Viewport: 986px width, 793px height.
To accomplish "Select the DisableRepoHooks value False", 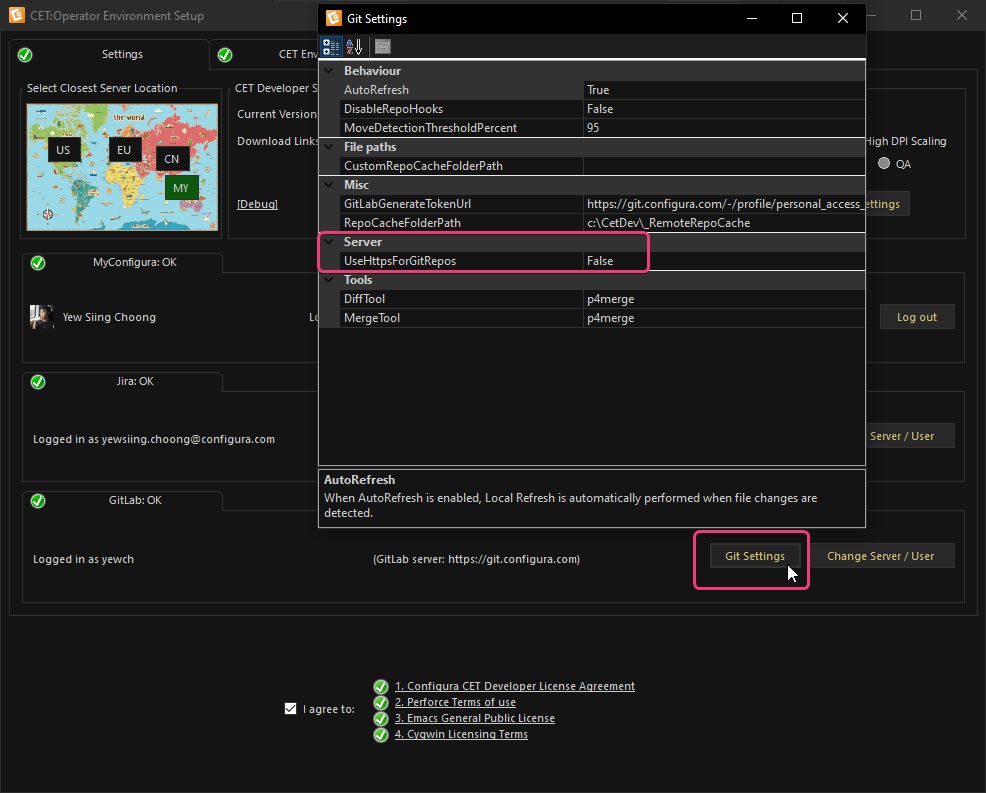I will (x=724, y=109).
